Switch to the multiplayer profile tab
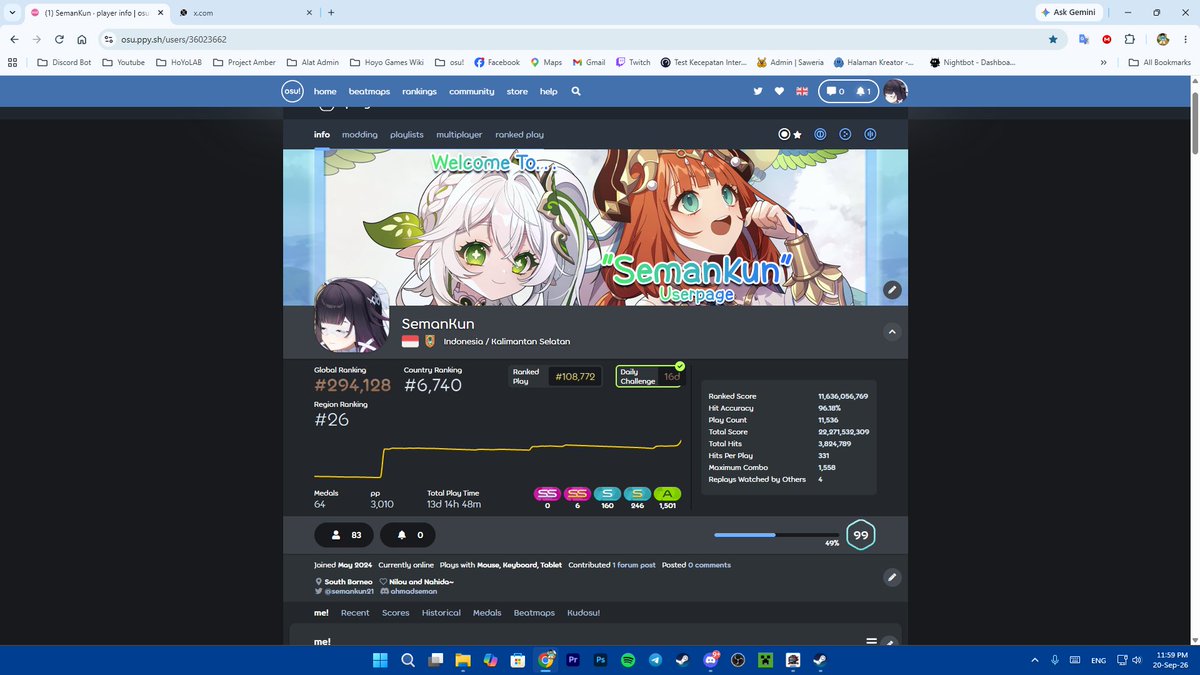The height and width of the screenshot is (675, 1200). click(459, 134)
